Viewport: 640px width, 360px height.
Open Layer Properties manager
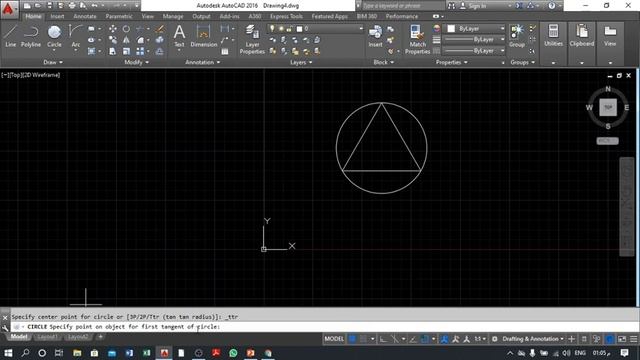point(252,40)
